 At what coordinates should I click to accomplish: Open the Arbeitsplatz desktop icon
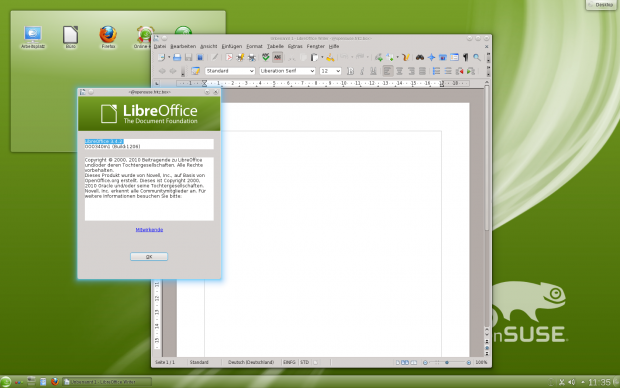(32, 37)
